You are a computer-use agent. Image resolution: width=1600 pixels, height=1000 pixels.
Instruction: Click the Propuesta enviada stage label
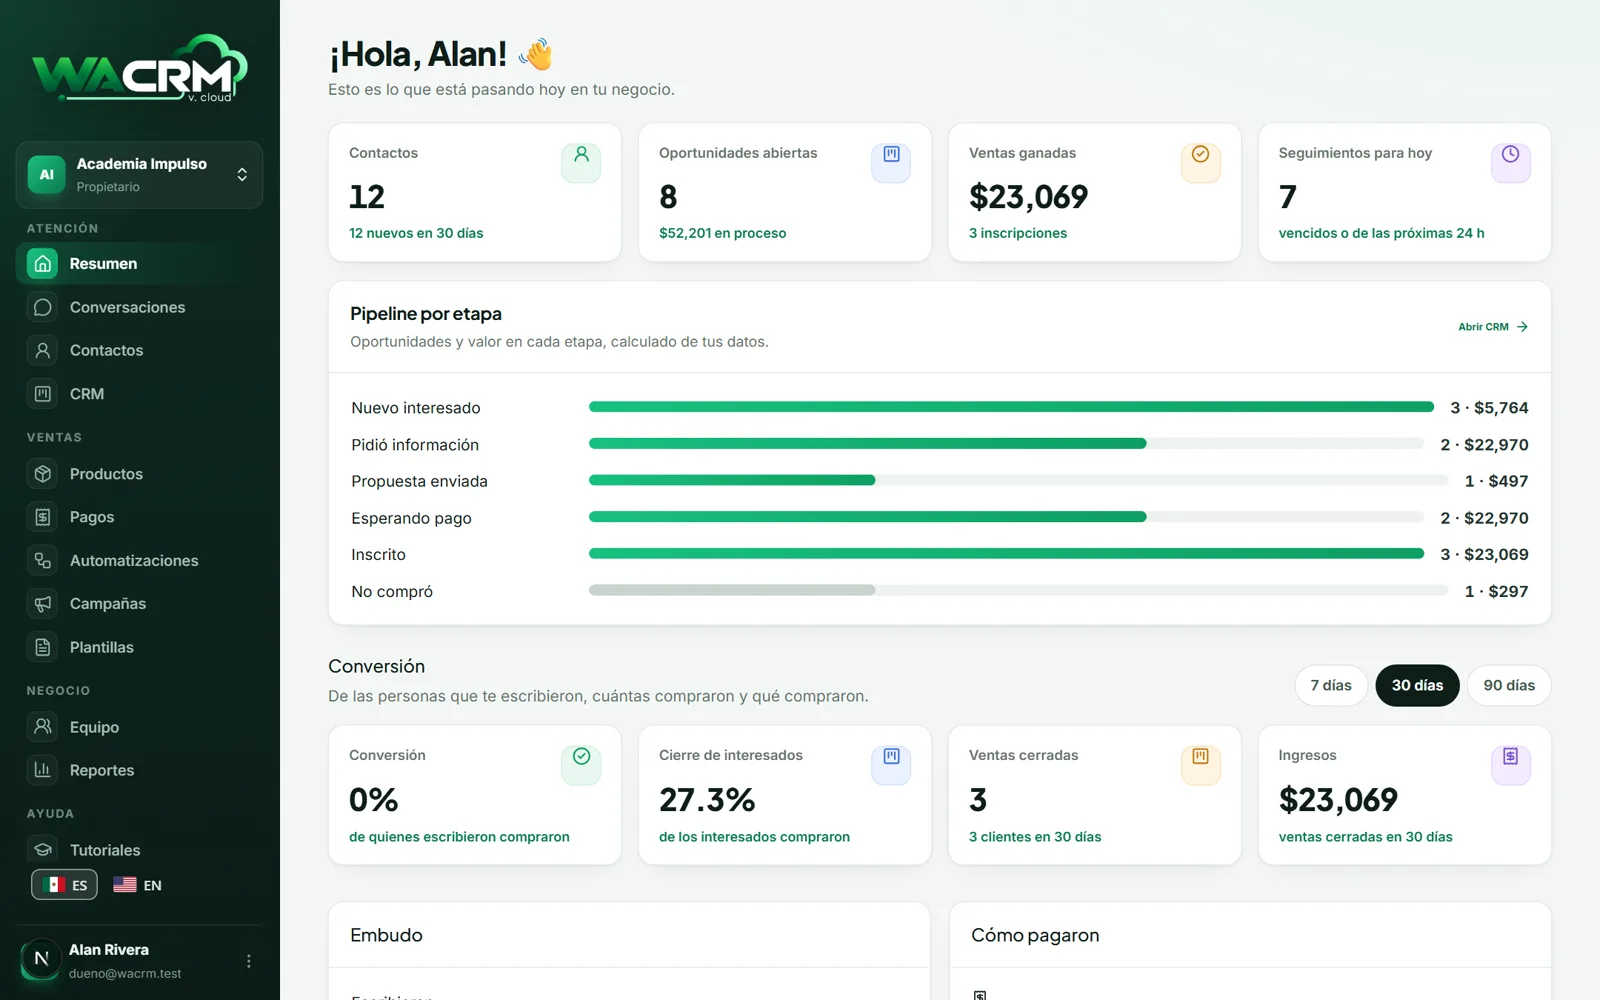(419, 481)
